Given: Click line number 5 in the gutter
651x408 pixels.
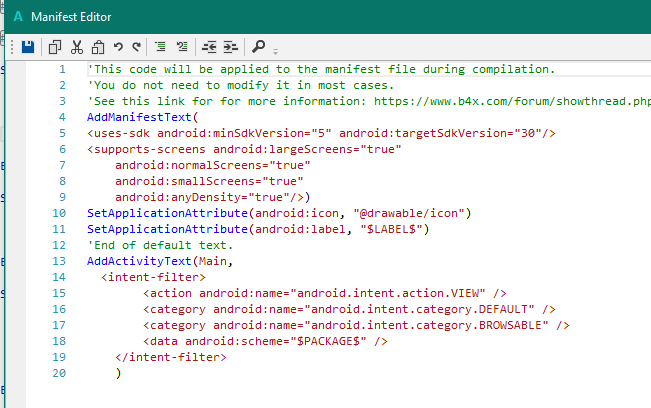Looking at the screenshot, I should coord(62,133).
